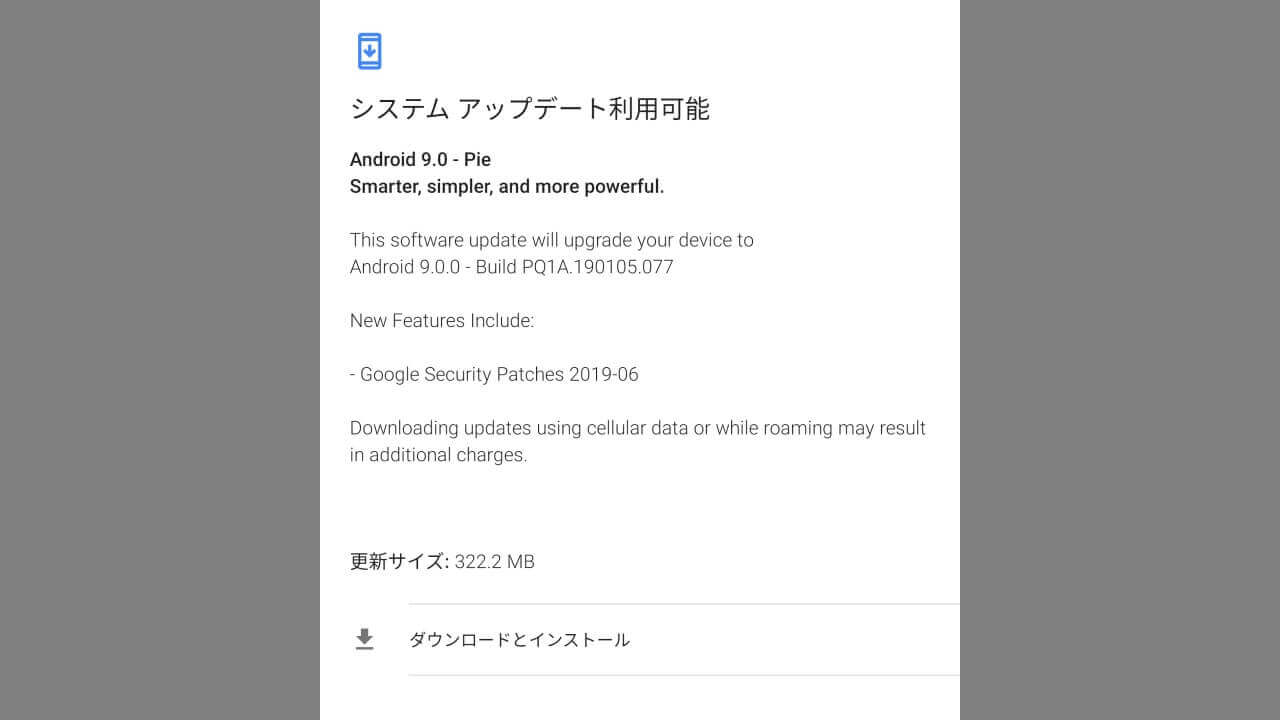Tap ダウンロードとインストール button
Image resolution: width=1280 pixels, height=720 pixels.
pyautogui.click(x=640, y=640)
